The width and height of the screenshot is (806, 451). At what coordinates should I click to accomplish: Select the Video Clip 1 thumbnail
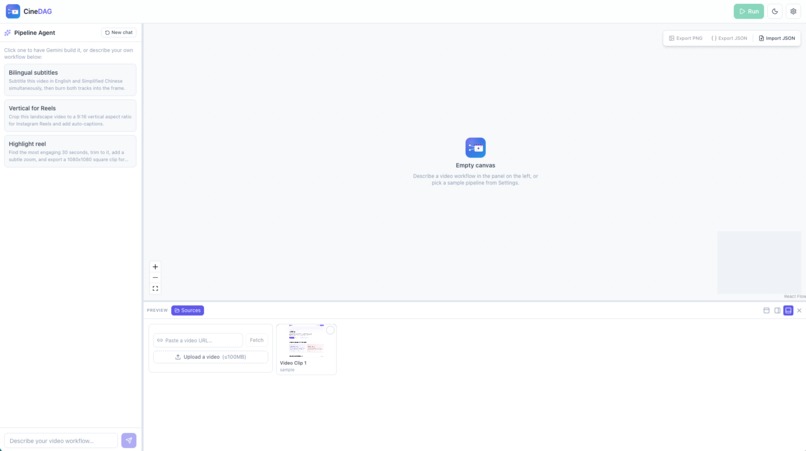[306, 341]
